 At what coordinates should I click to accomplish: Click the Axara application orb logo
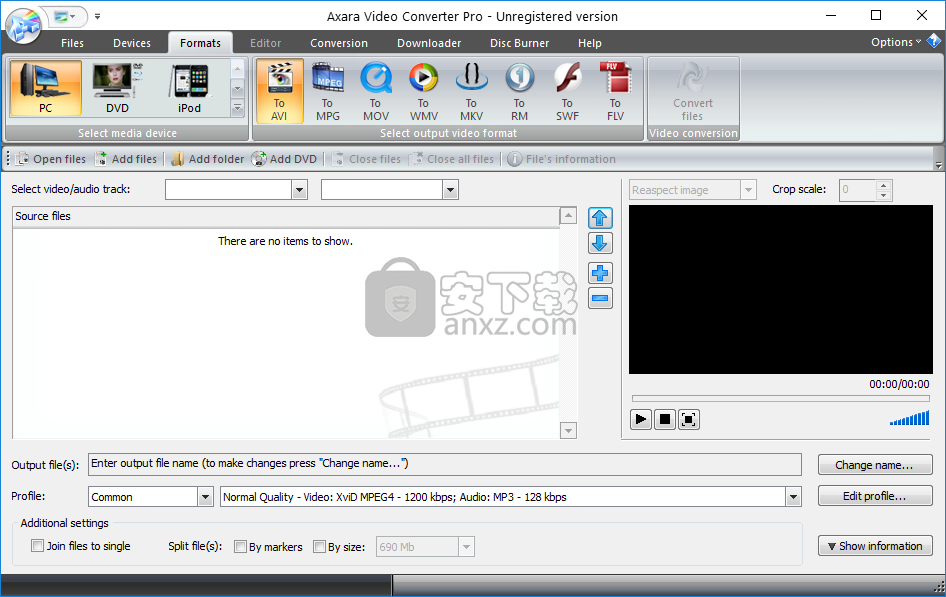coord(23,25)
